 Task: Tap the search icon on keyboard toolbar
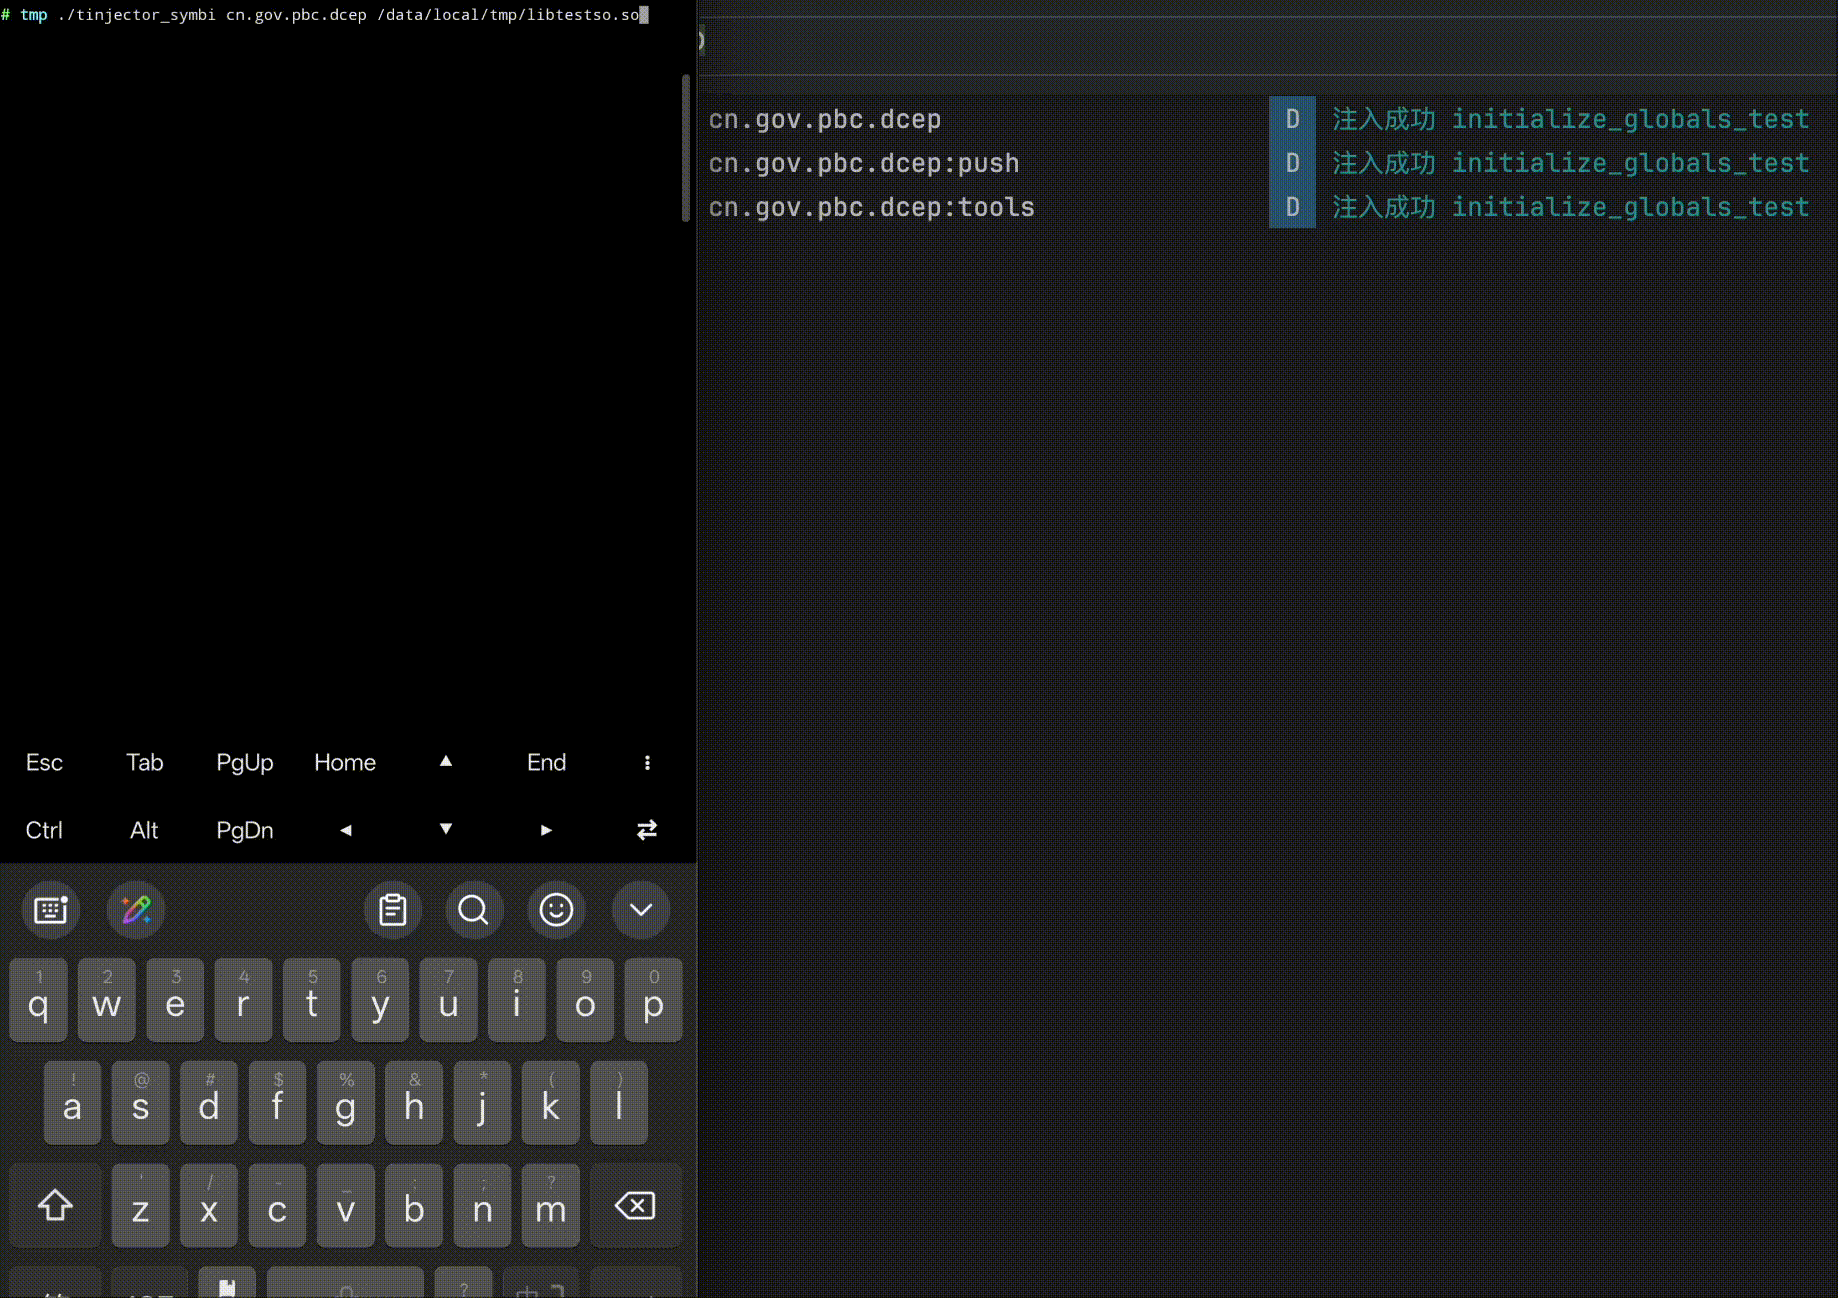[x=474, y=910]
